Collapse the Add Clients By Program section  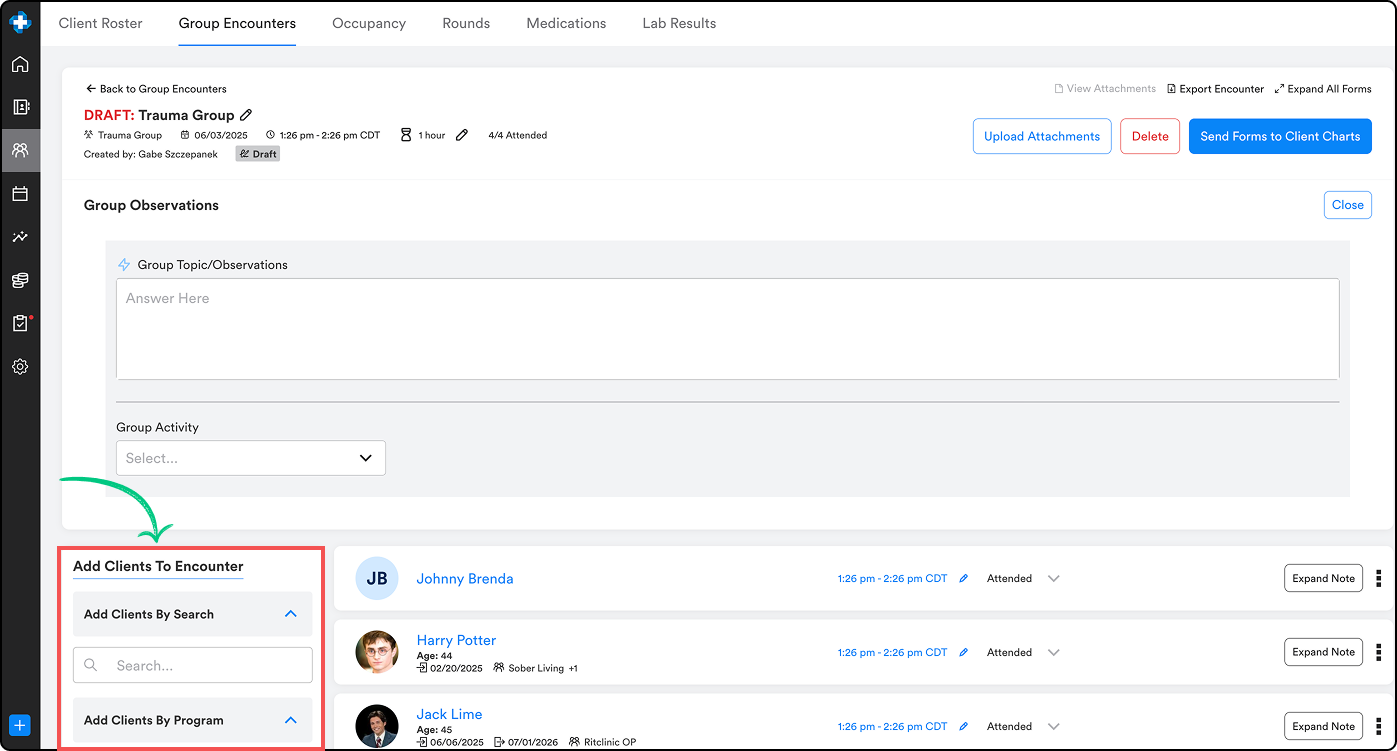[x=291, y=720]
